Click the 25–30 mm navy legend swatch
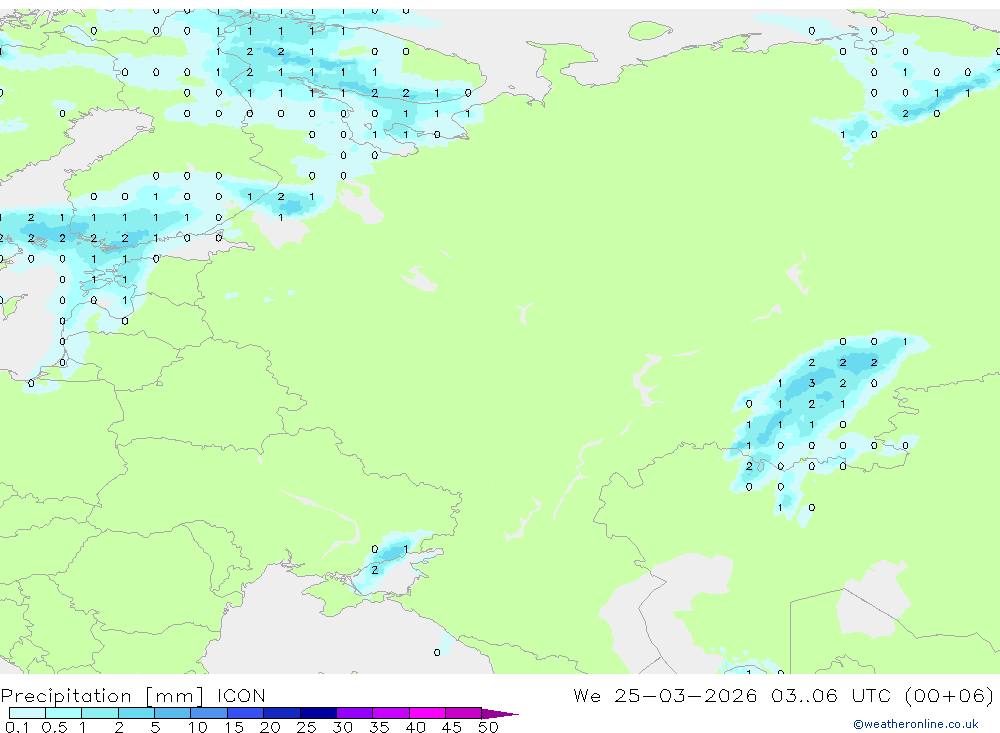Screen dimensions: 1000x733 click(318, 713)
